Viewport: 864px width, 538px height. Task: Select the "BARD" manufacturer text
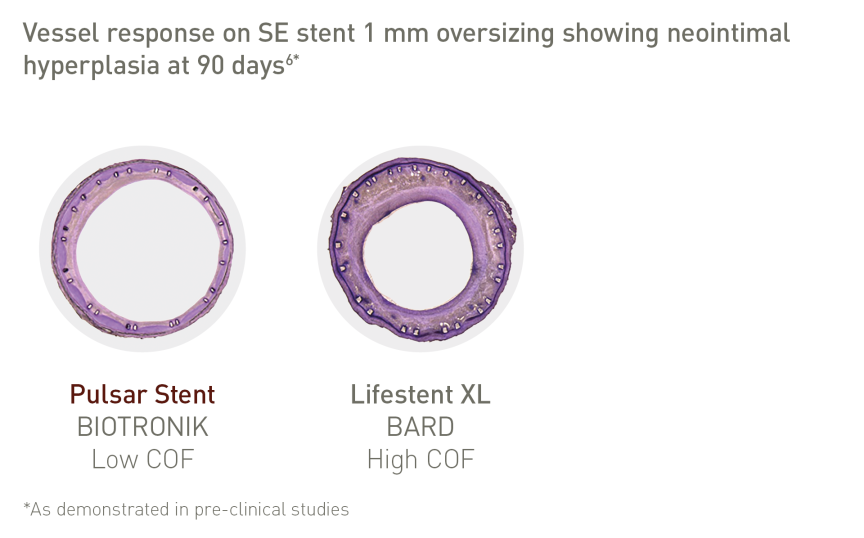pos(420,427)
